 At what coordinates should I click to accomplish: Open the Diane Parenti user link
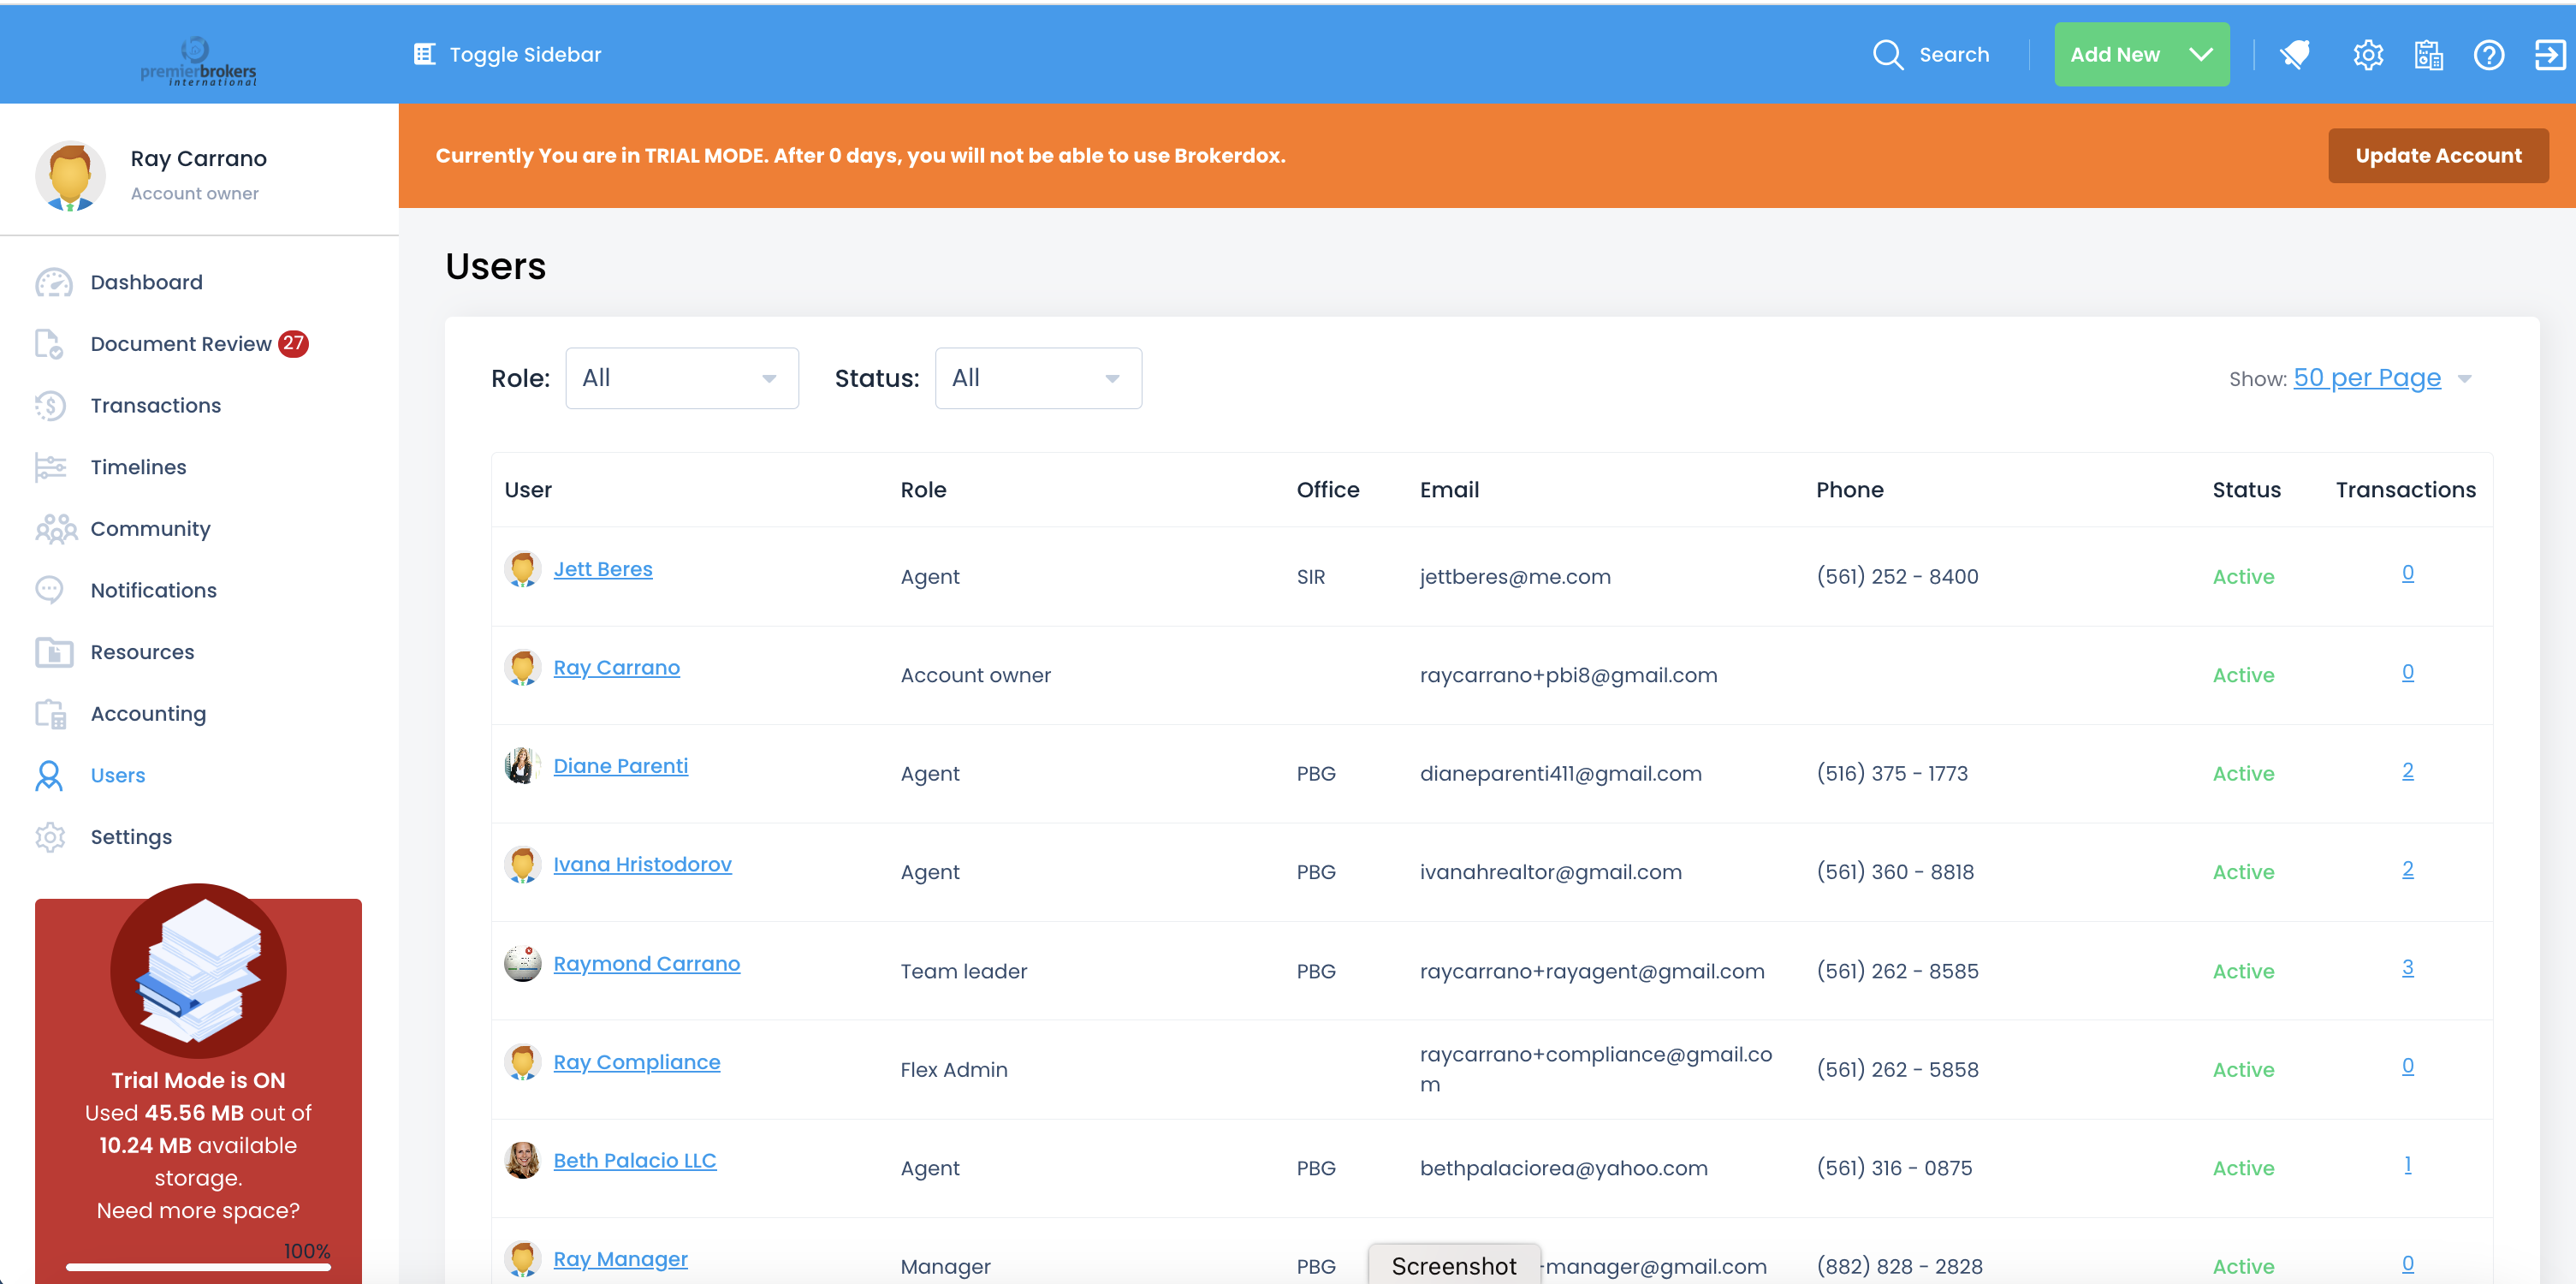(620, 766)
